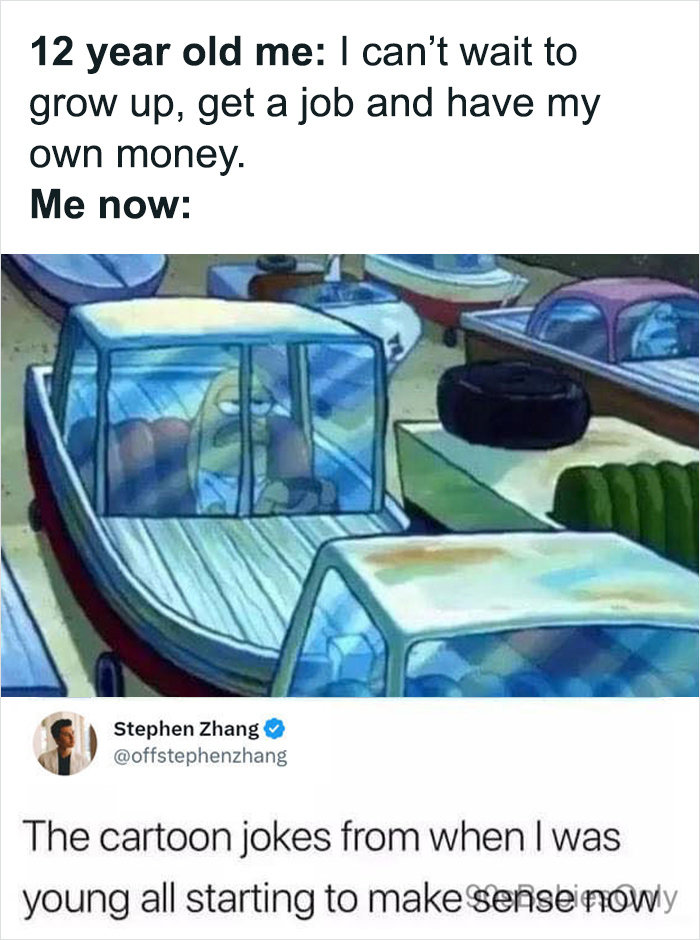This screenshot has width=700, height=940.
Task: Open the @offstephenzhang handle link
Action: pyautogui.click(x=200, y=757)
